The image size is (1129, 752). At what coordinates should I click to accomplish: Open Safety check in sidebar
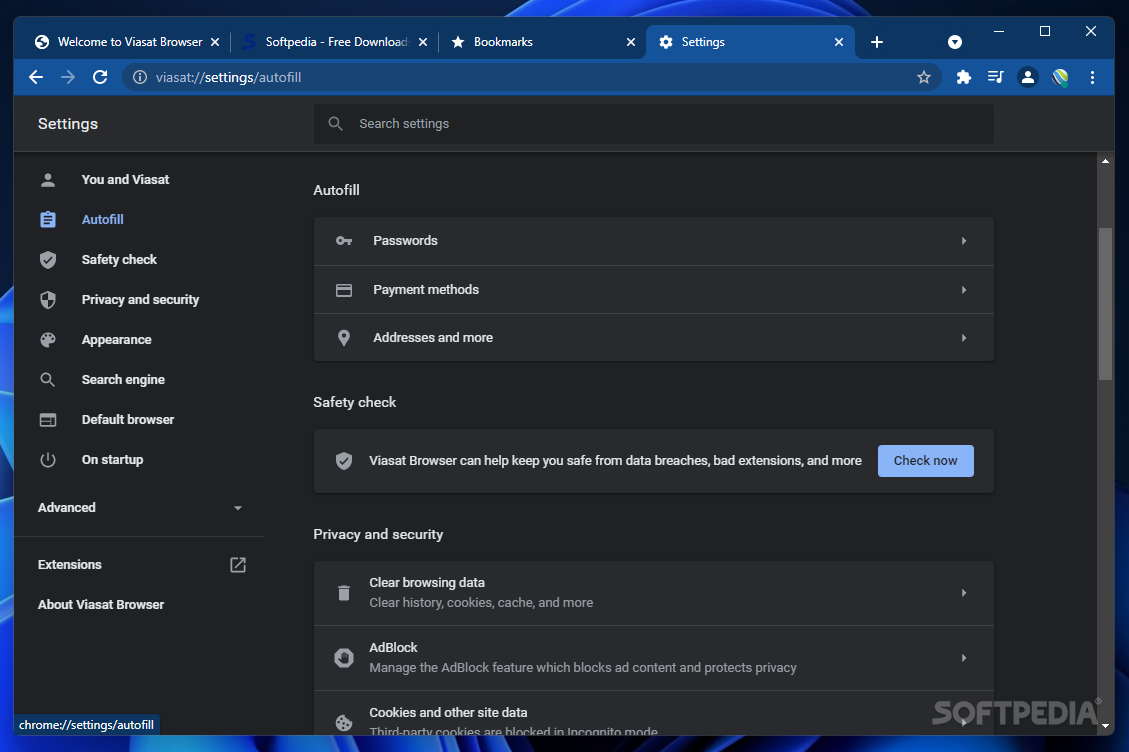pyautogui.click(x=119, y=259)
